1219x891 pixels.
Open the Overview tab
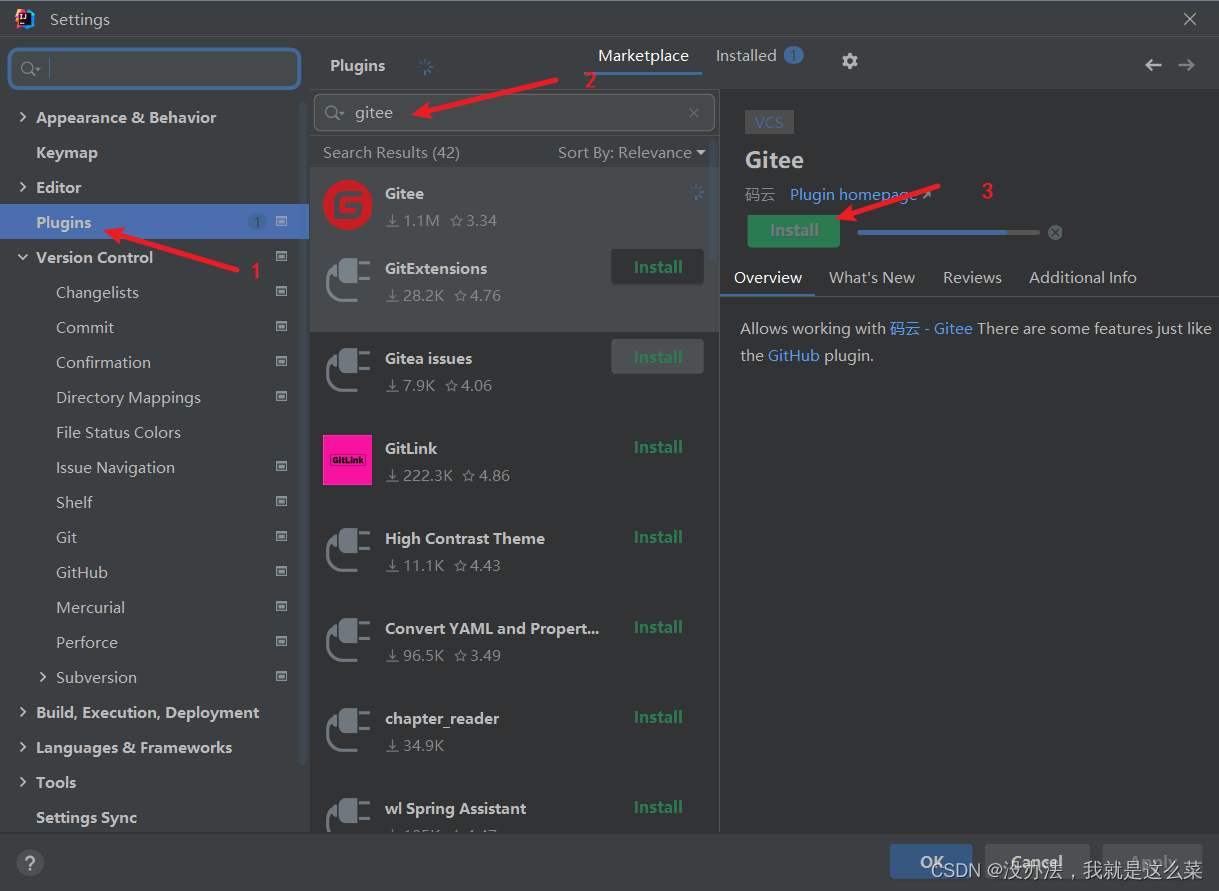[x=768, y=277]
